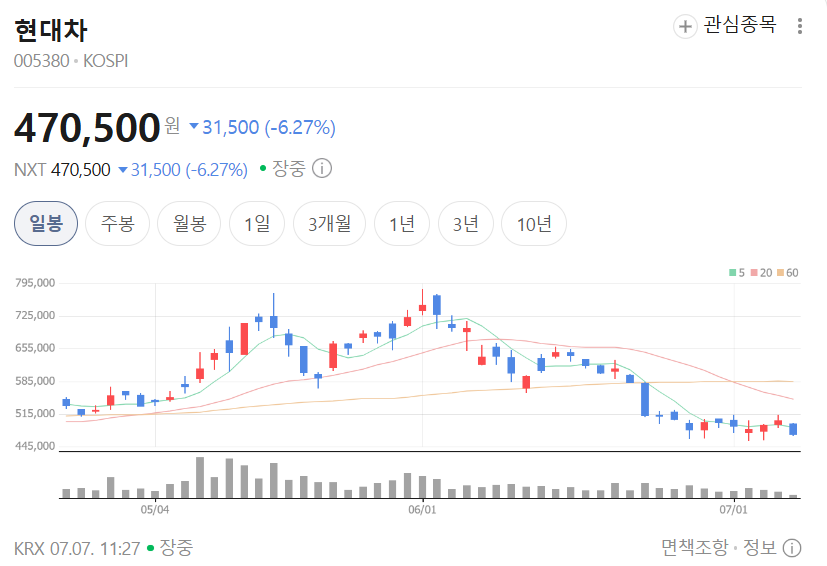Click the 06/01 date axis label
The height and width of the screenshot is (566, 827).
click(422, 510)
